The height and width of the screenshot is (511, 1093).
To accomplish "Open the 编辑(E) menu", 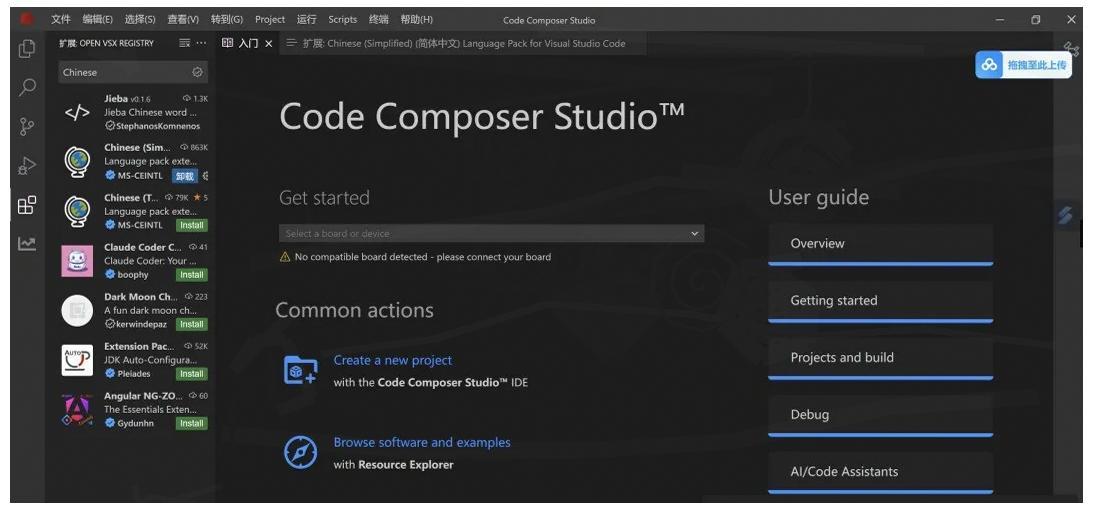I will [98, 20].
